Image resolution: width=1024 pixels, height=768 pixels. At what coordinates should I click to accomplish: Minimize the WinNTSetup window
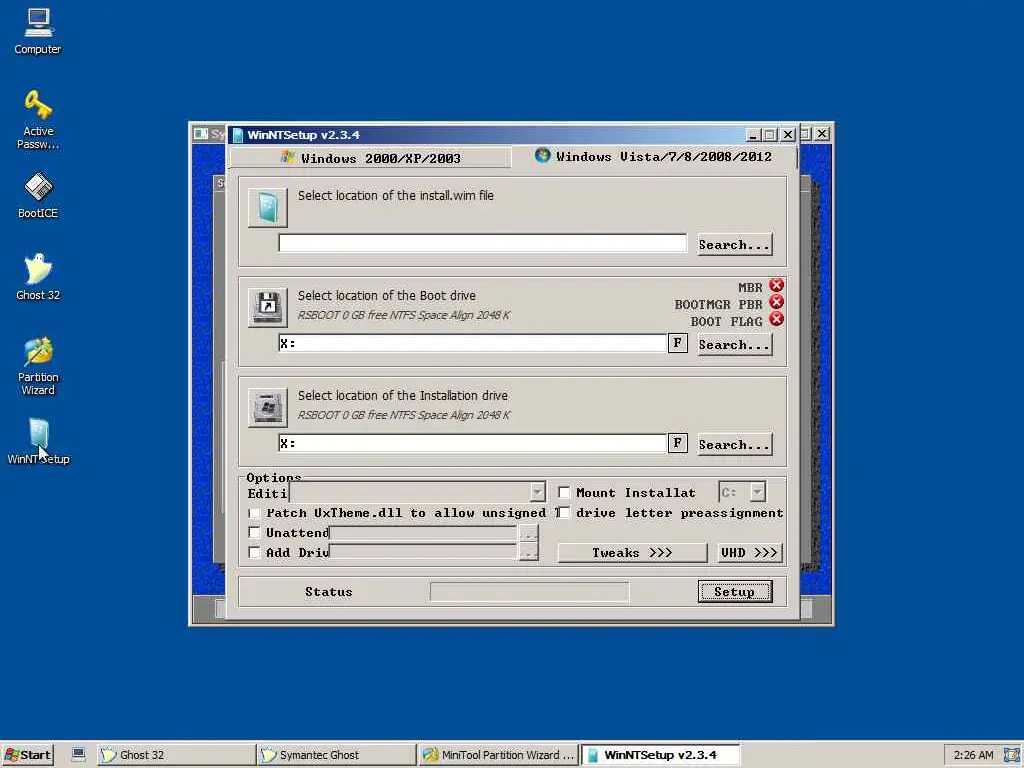(752, 135)
